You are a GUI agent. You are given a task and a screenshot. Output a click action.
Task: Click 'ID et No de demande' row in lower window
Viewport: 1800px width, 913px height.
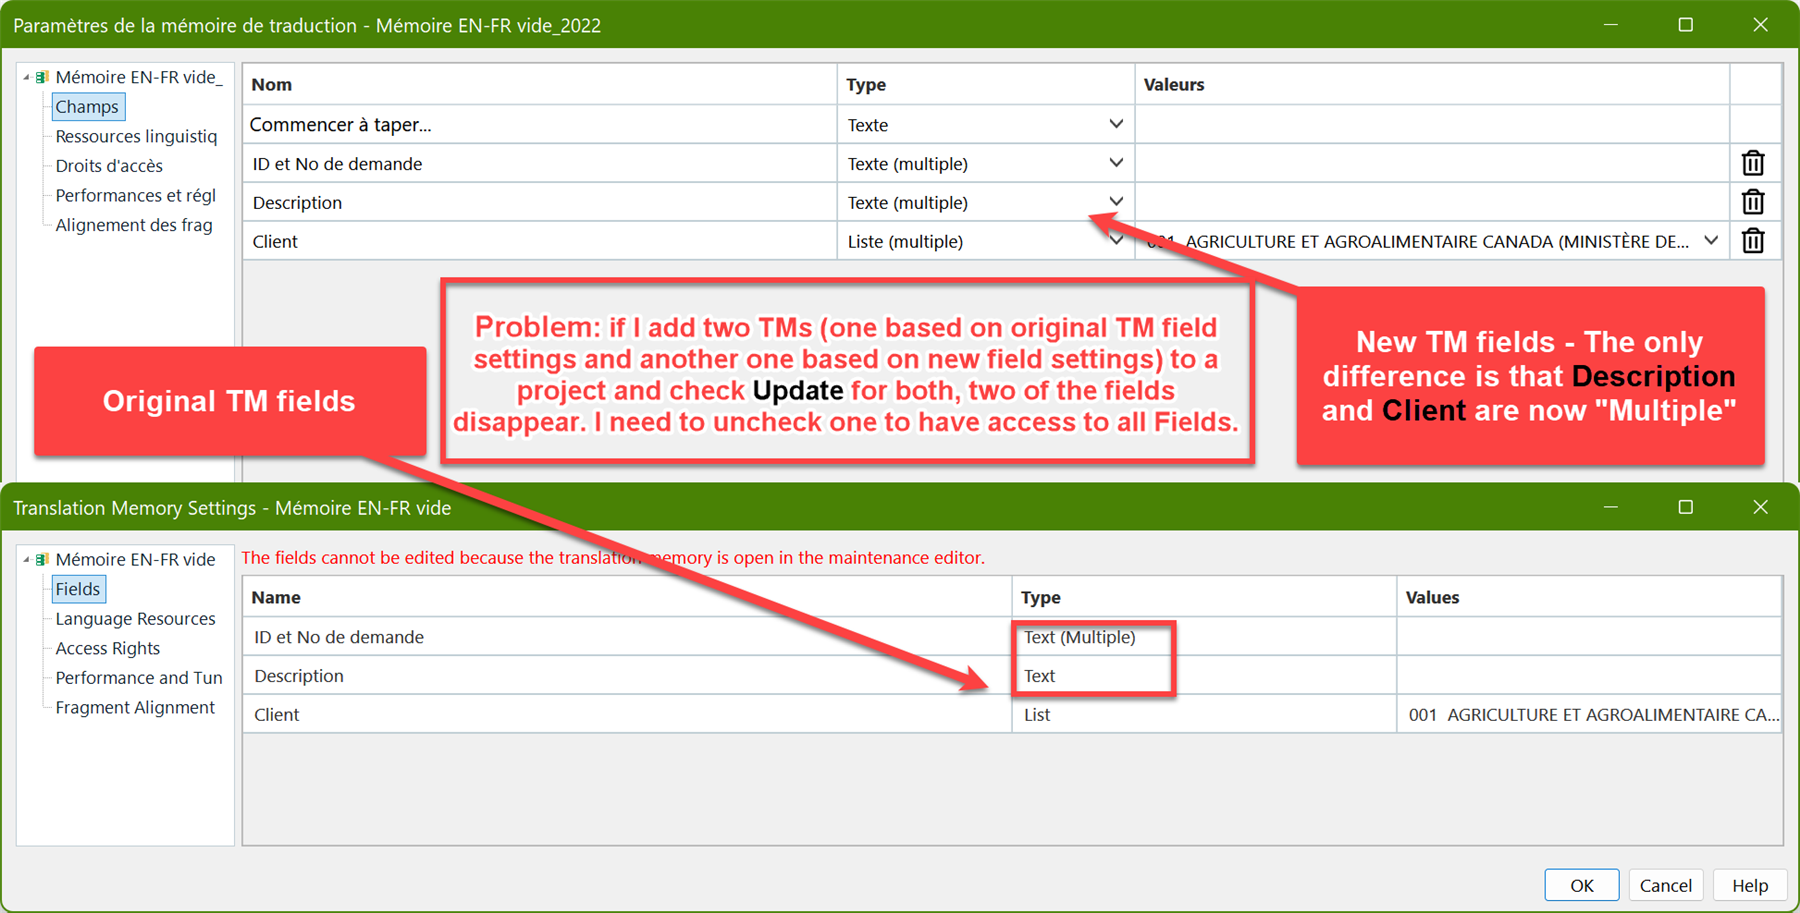[1012, 637]
